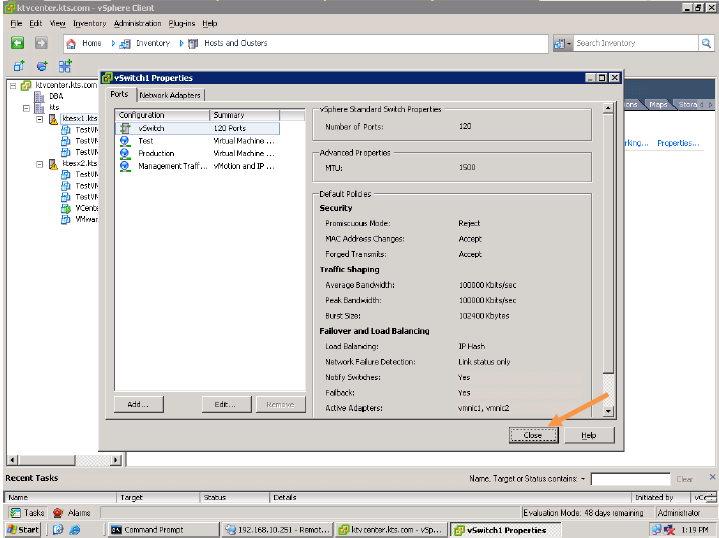719x538 pixels.
Task: Click the Close button in dialog
Action: pos(533,435)
